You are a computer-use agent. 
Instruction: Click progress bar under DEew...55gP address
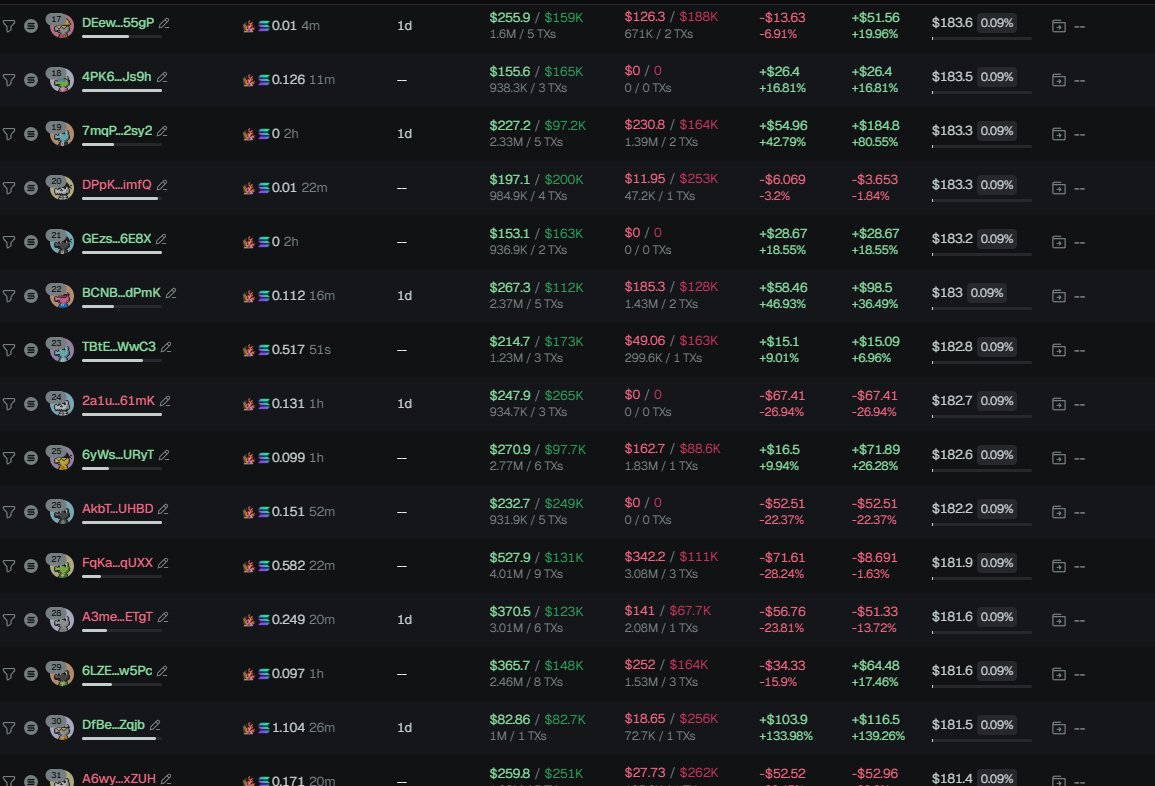pyautogui.click(x=121, y=36)
